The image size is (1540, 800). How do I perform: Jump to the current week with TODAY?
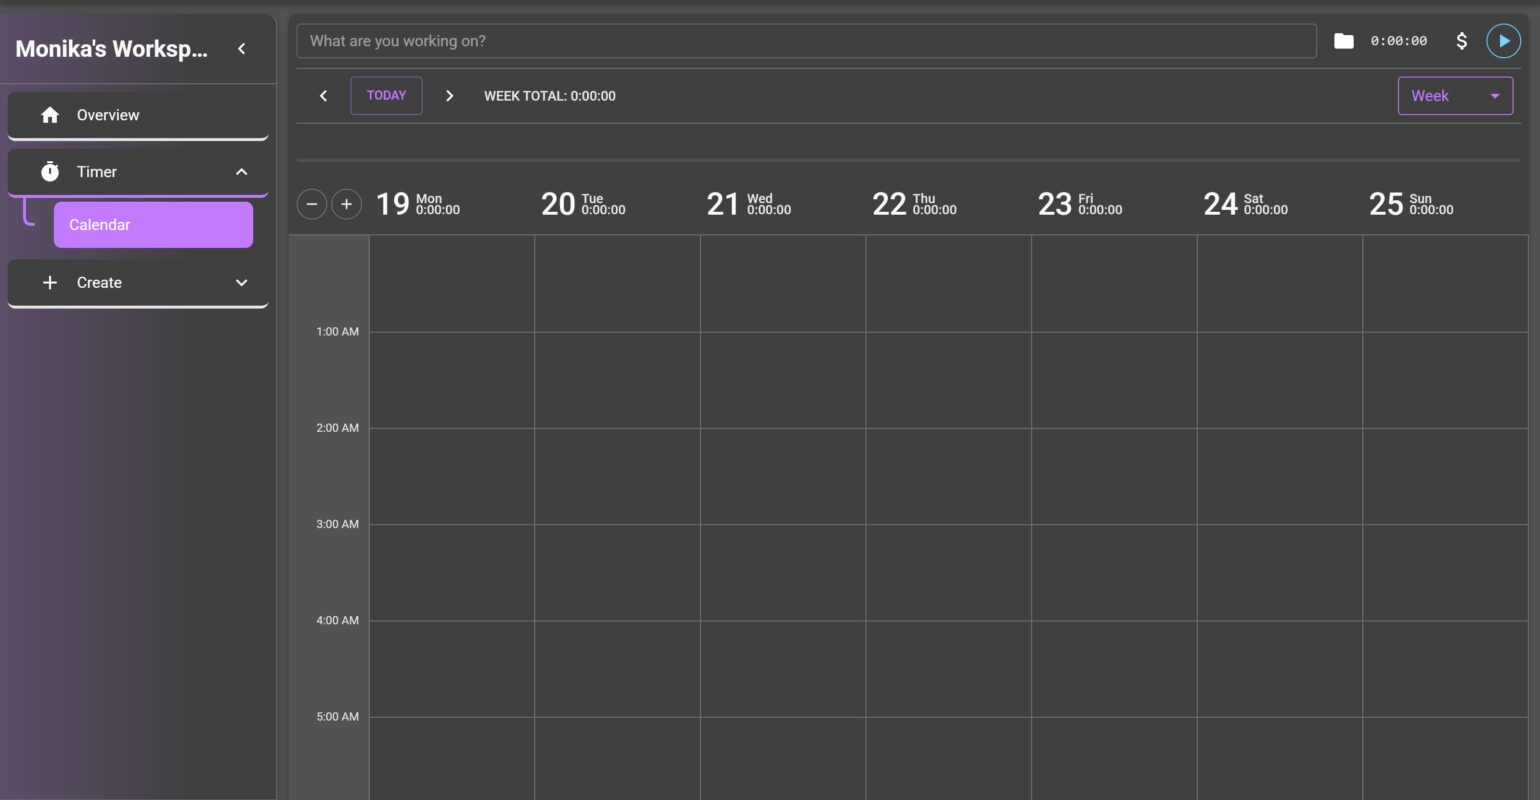point(386,96)
